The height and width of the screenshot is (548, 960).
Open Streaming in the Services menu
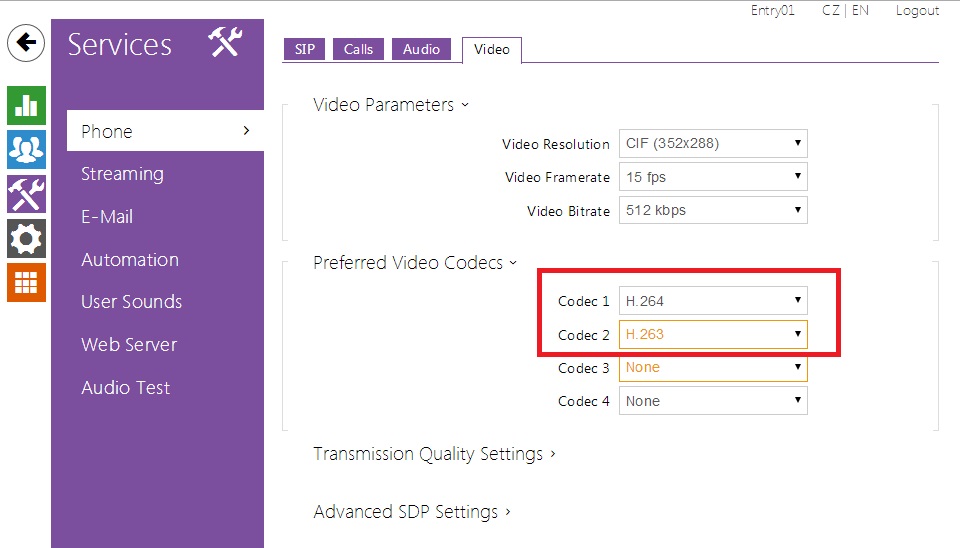[122, 174]
